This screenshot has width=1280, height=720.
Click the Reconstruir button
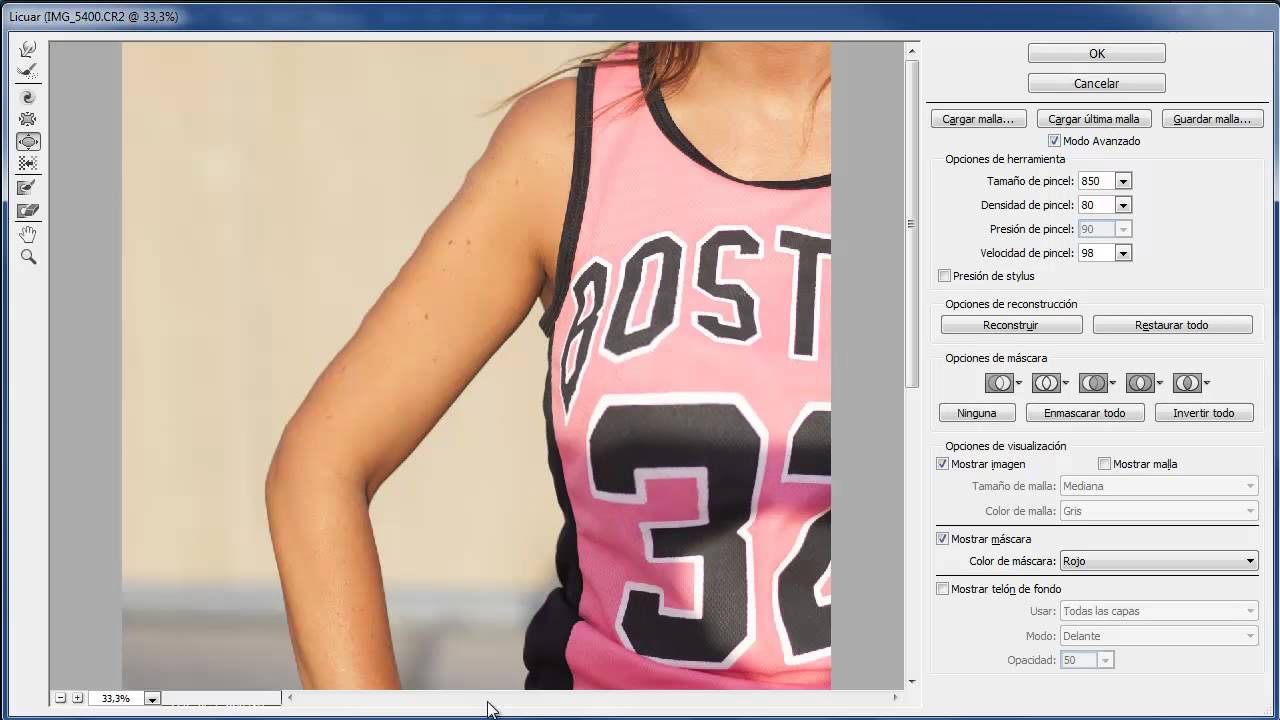pos(1011,325)
